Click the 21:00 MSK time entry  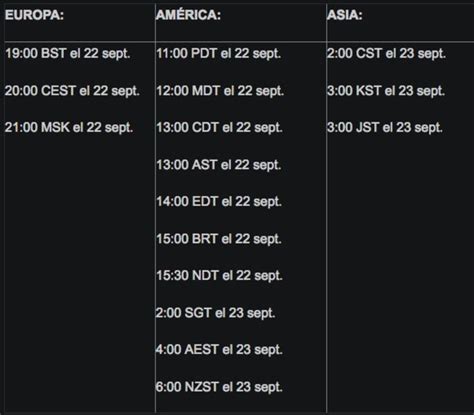(69, 128)
